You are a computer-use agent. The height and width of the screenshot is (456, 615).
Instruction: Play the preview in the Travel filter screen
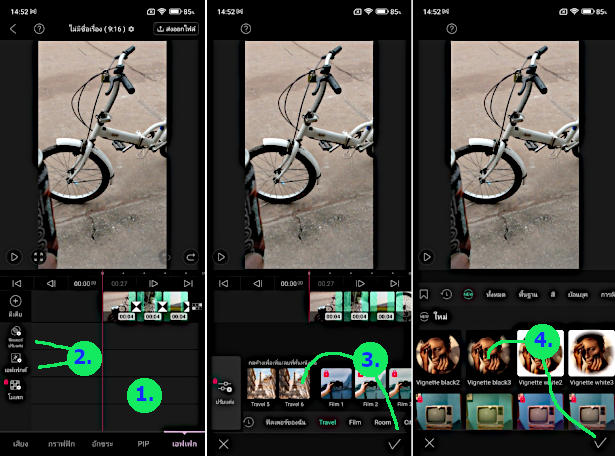point(221,257)
